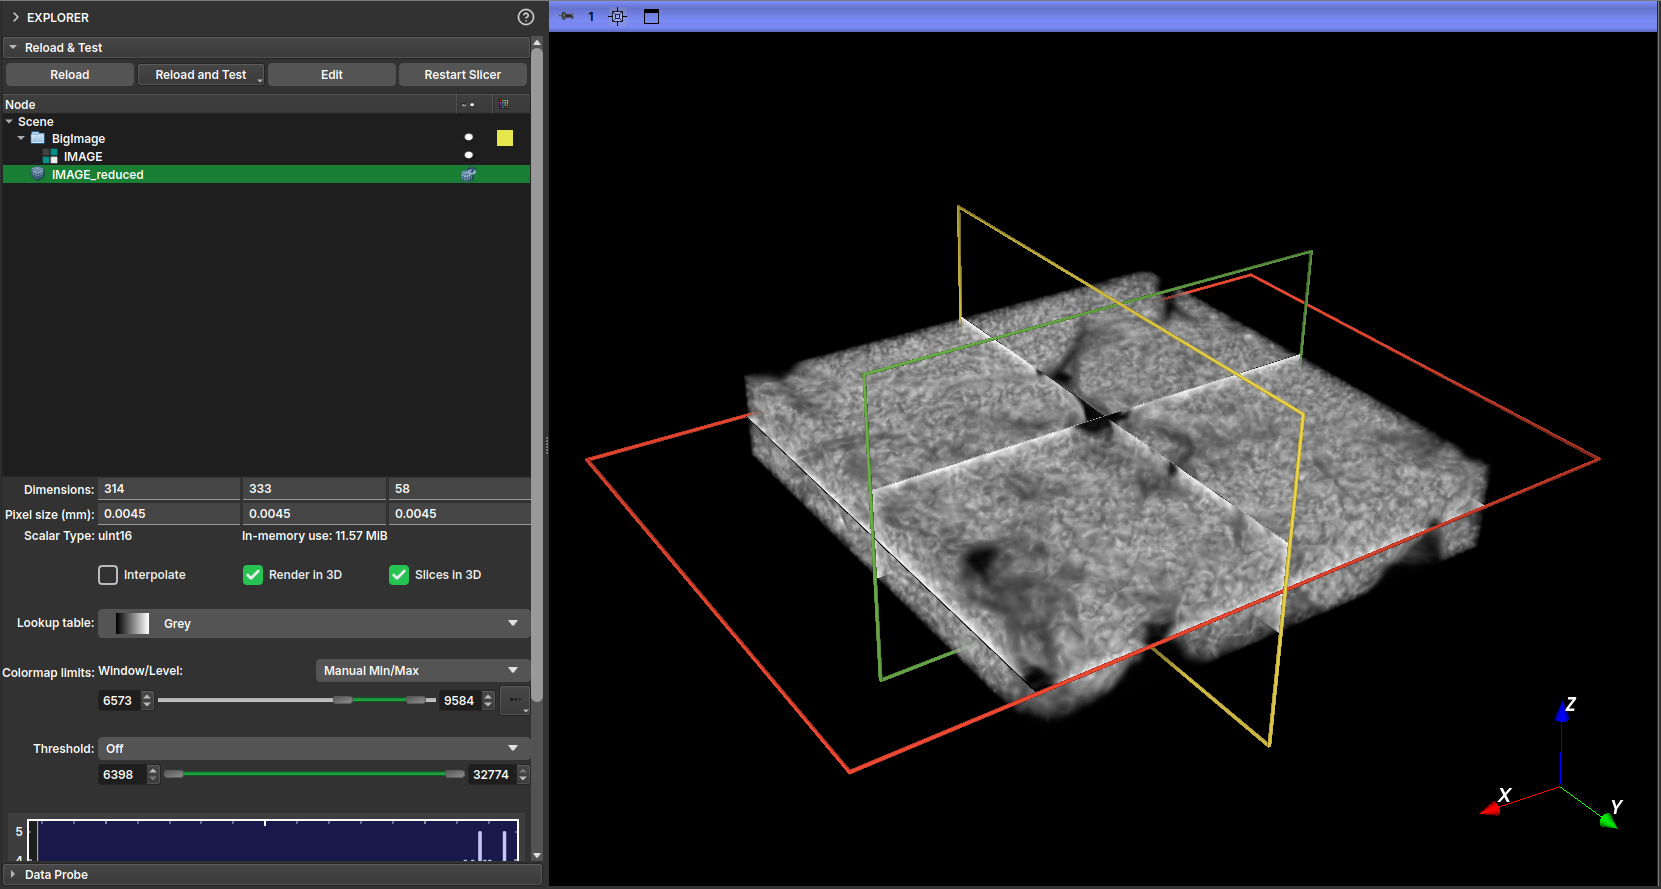Enable the Interpolate checkbox
1661x889 pixels.
pyautogui.click(x=108, y=575)
